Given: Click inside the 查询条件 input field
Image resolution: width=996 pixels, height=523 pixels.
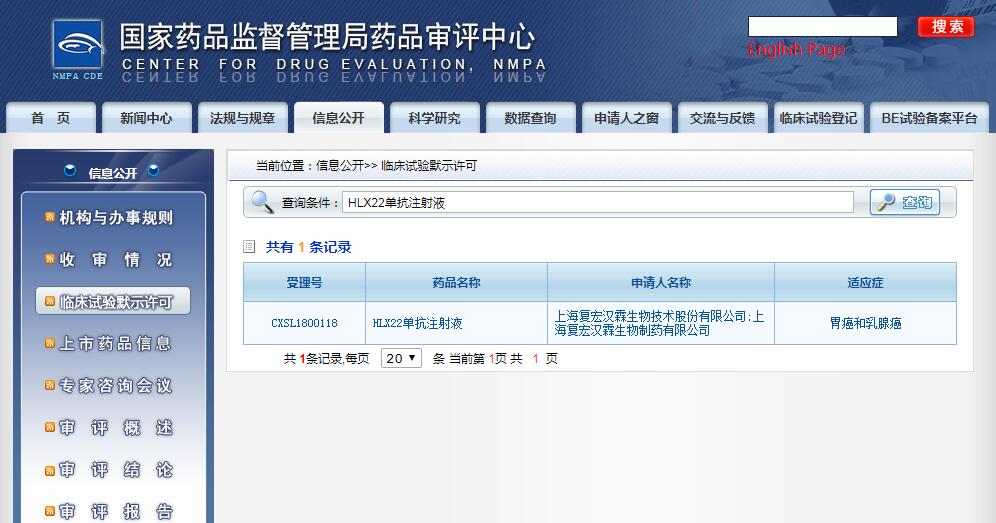Looking at the screenshot, I should [x=597, y=202].
